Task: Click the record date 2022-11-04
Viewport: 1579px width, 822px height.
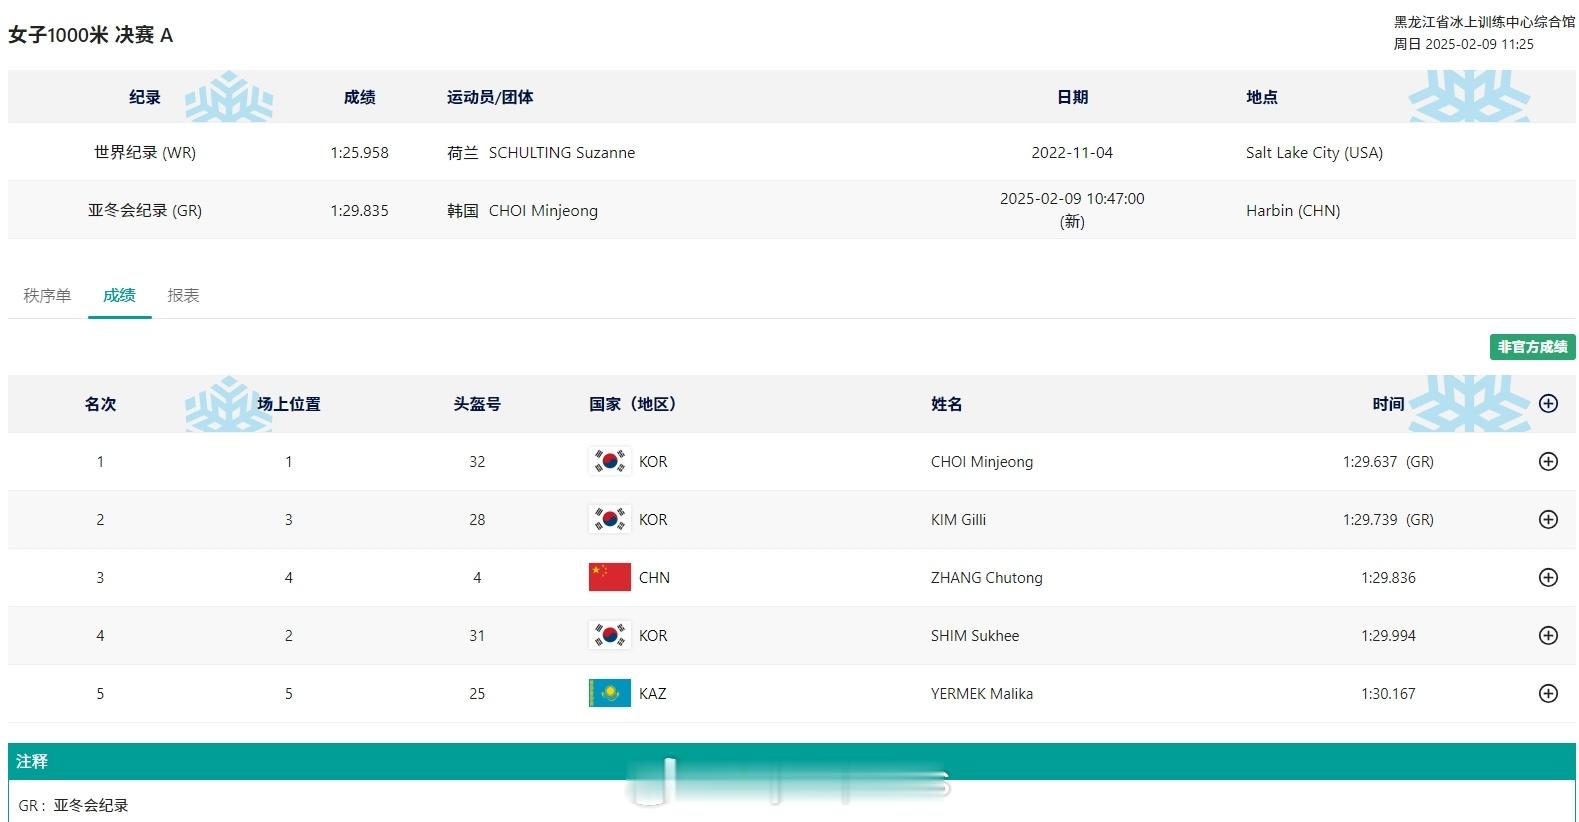Action: (x=1072, y=152)
